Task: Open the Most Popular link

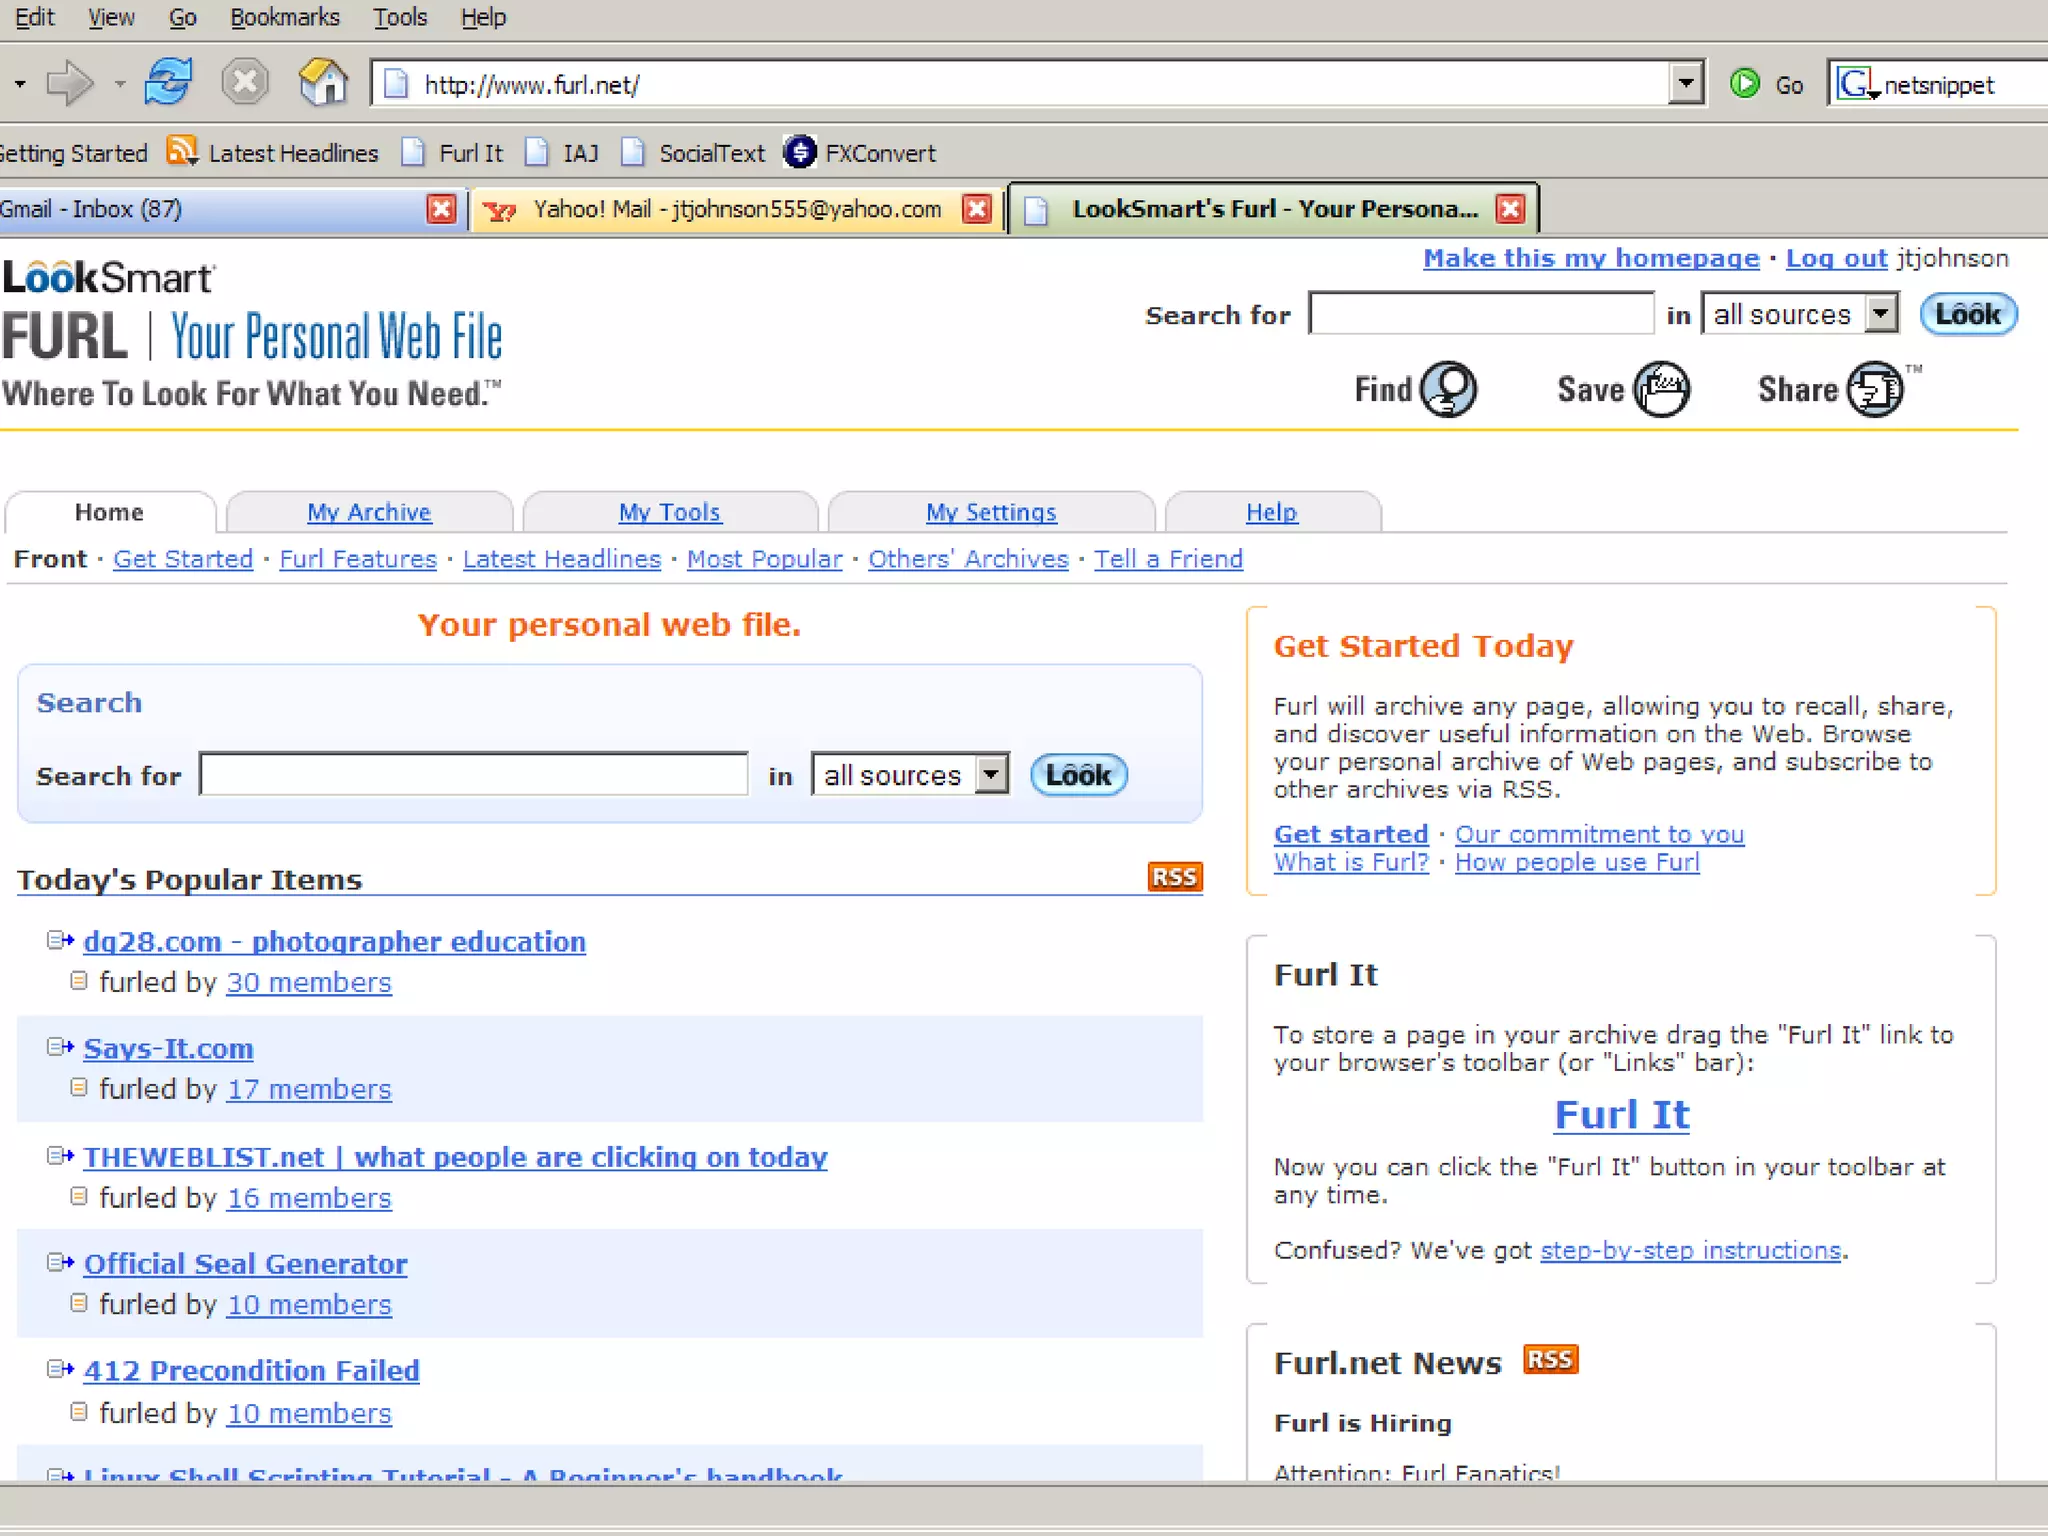Action: [x=764, y=559]
